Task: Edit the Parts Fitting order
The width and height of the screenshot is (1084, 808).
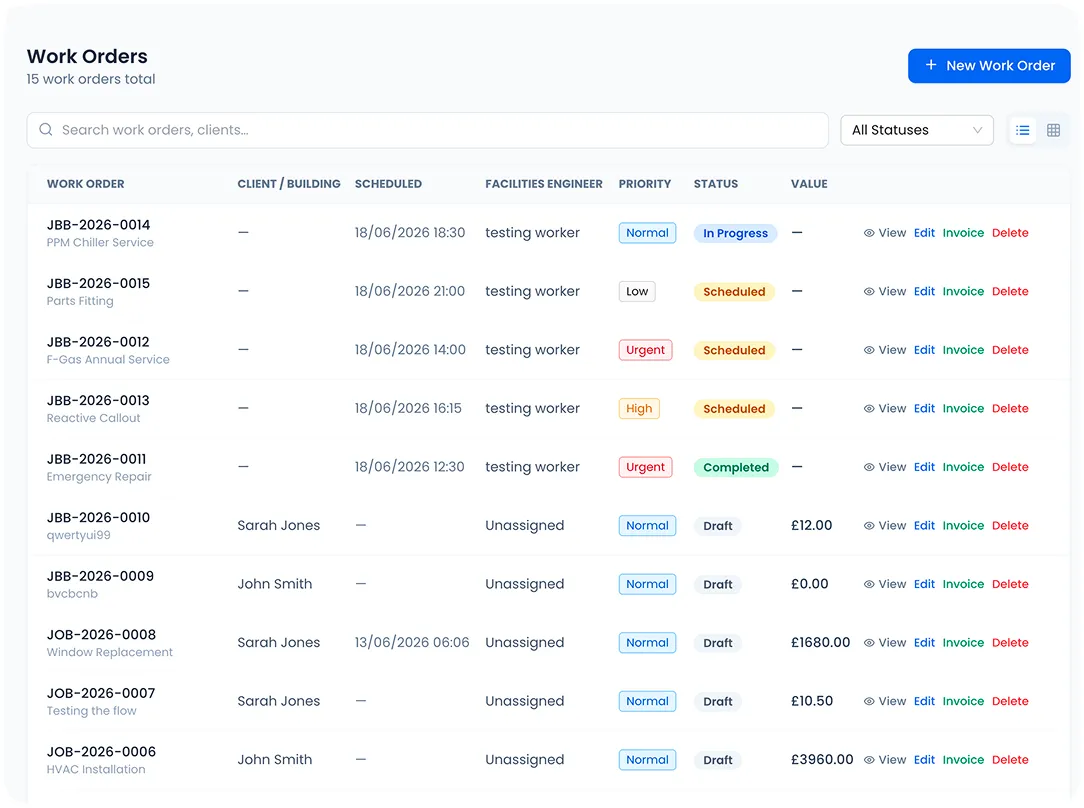Action: pos(924,292)
